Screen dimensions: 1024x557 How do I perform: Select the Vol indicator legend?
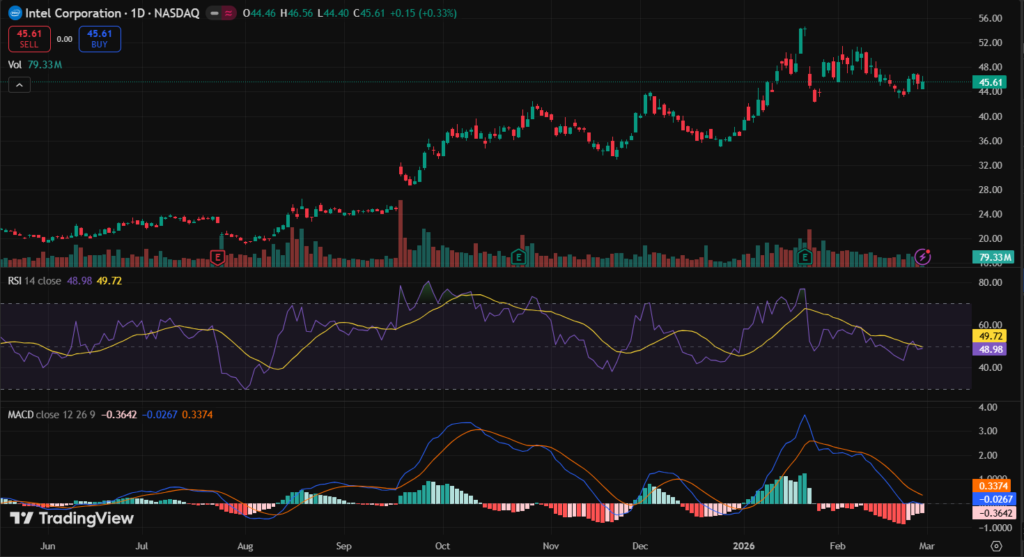point(15,65)
